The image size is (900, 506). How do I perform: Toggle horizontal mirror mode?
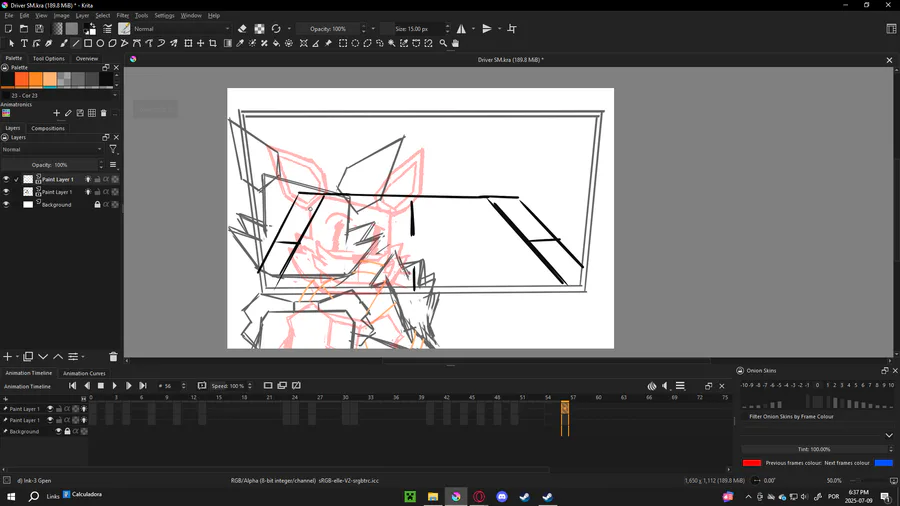[x=461, y=29]
